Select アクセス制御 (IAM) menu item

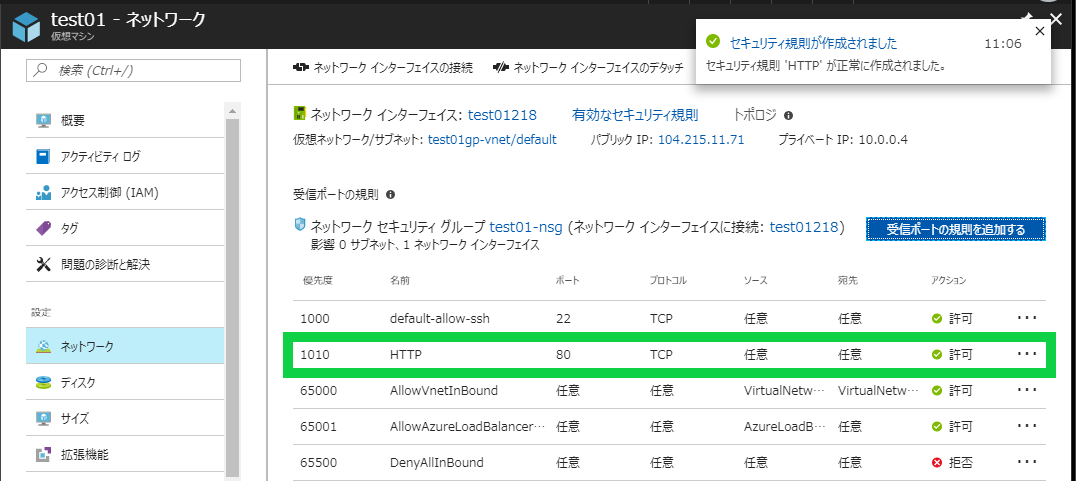(x=125, y=193)
